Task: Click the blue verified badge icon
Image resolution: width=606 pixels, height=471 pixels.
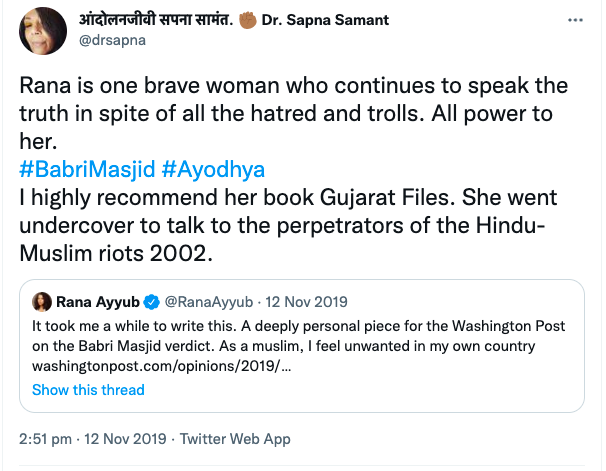Action: [152, 301]
